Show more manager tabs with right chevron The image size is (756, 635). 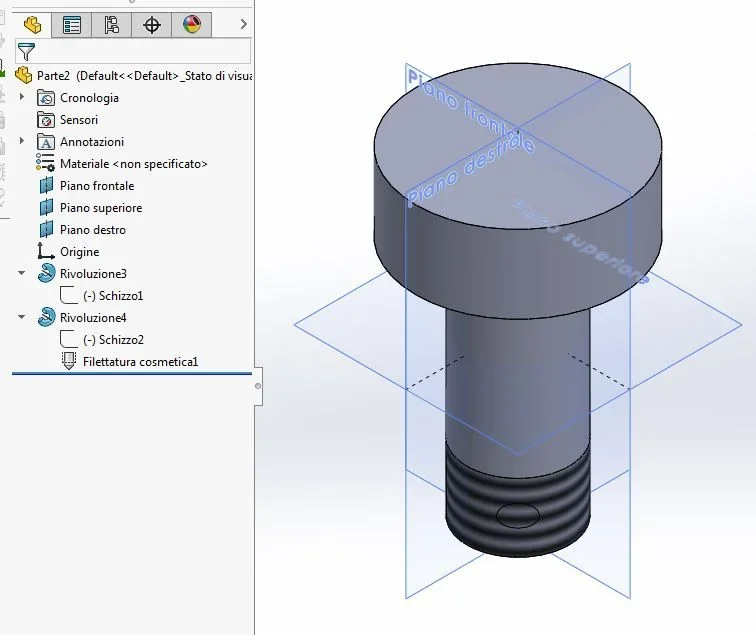(243, 24)
